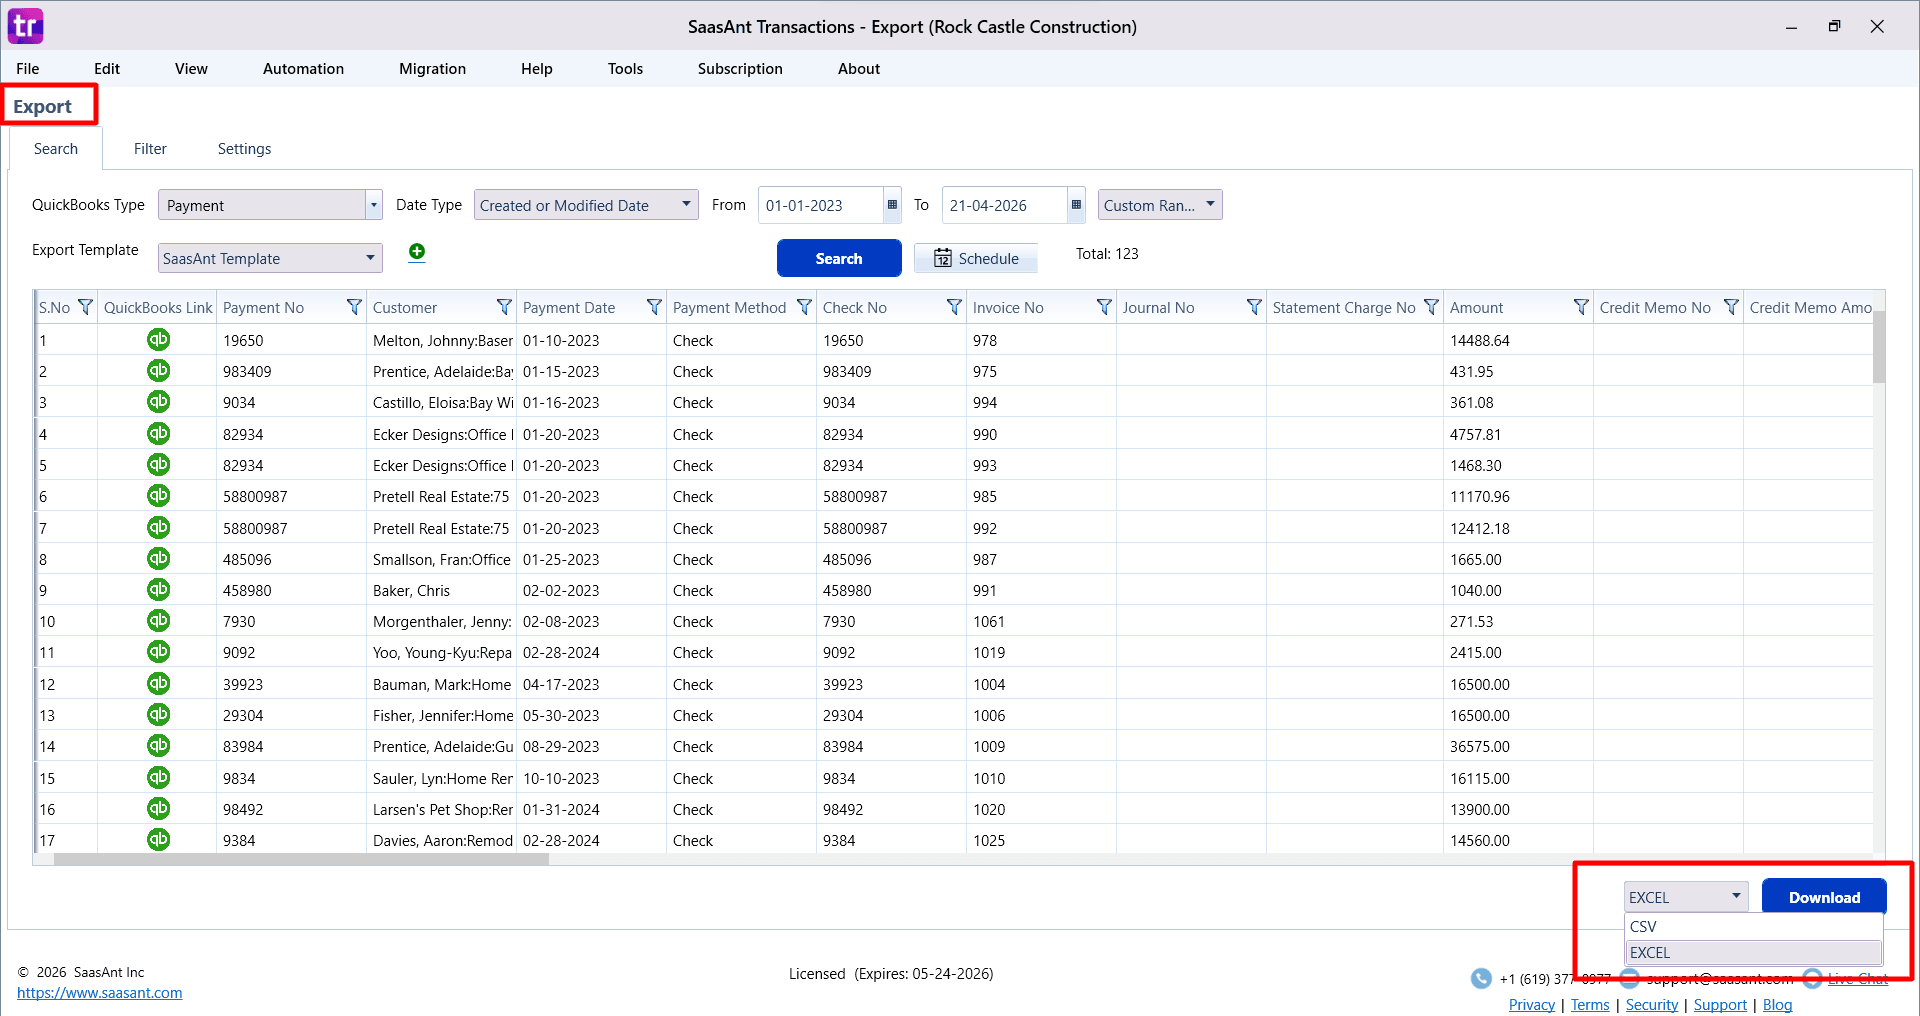Open the To date calendar picker
The height and width of the screenshot is (1016, 1920).
pyautogui.click(x=1076, y=205)
